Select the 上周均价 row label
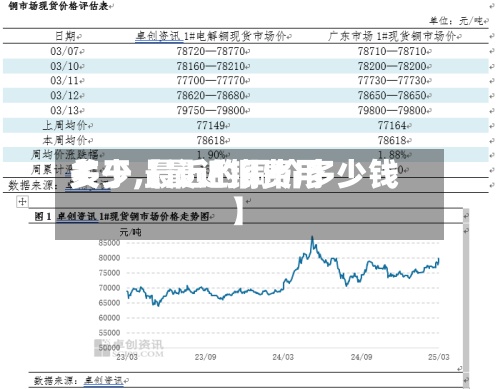The image size is (500, 389). pyautogui.click(x=65, y=125)
